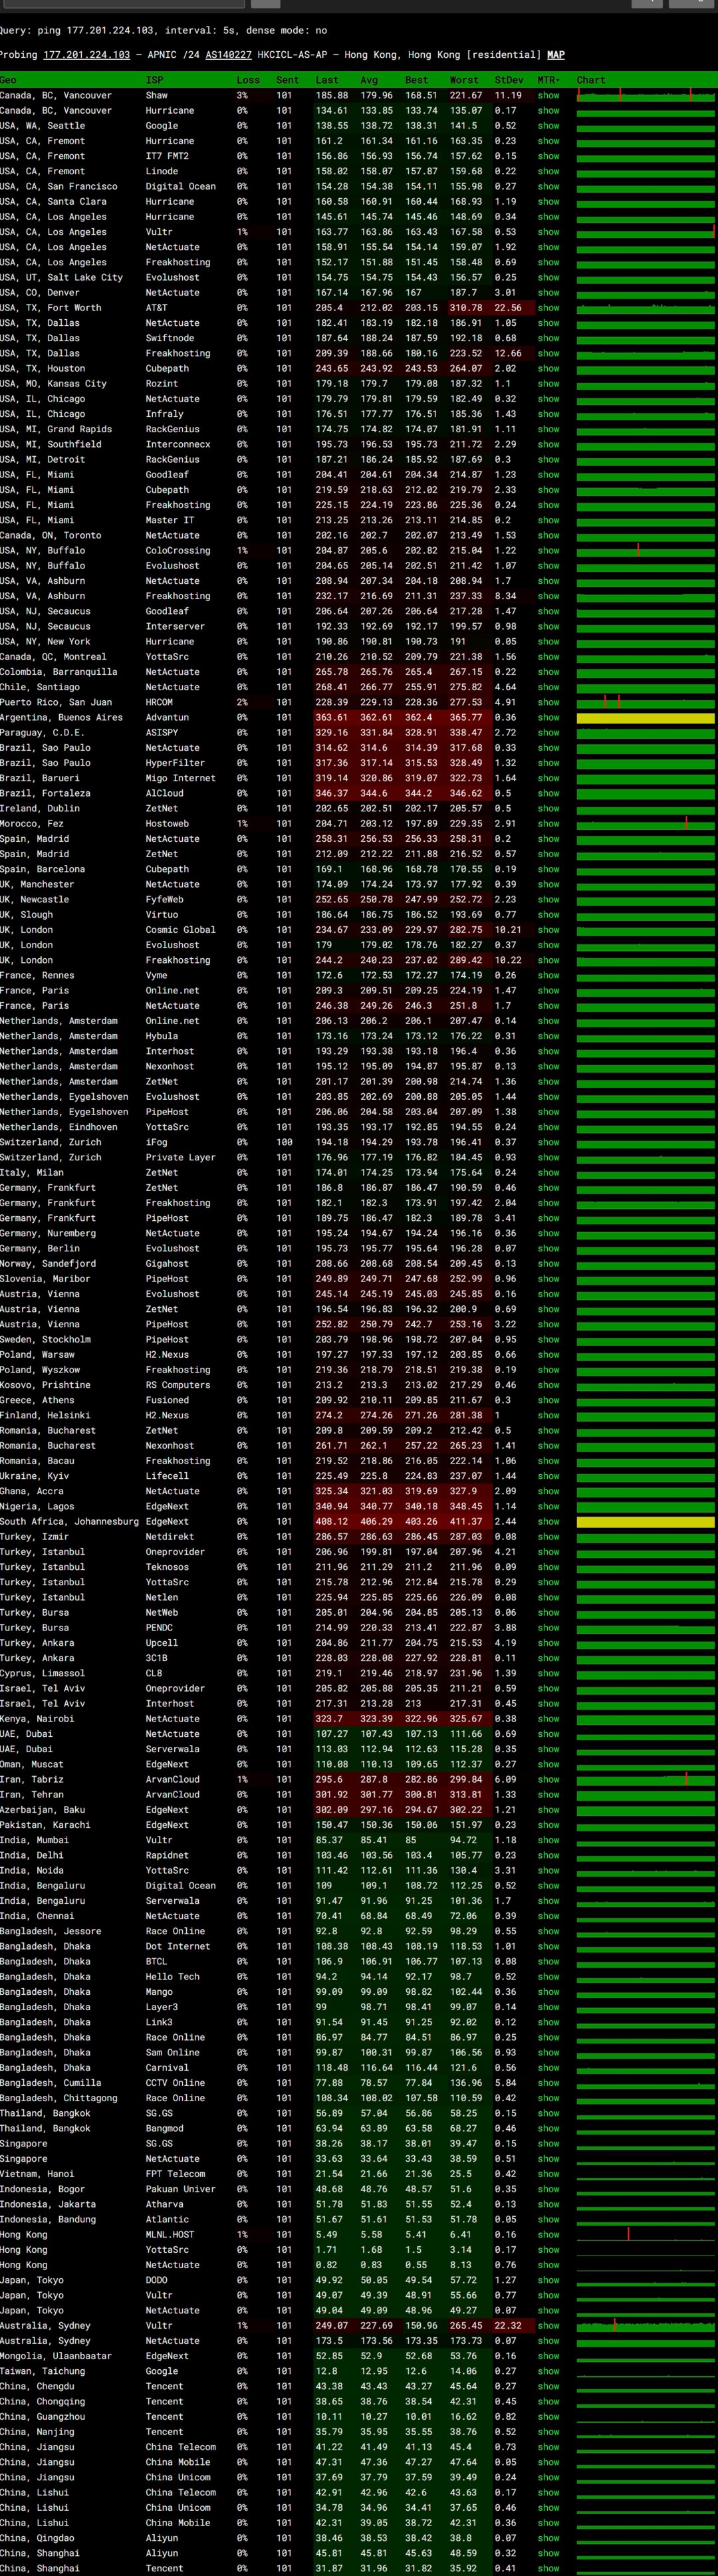Show MTR for Buffalo ColoCrossing row

coord(548,551)
